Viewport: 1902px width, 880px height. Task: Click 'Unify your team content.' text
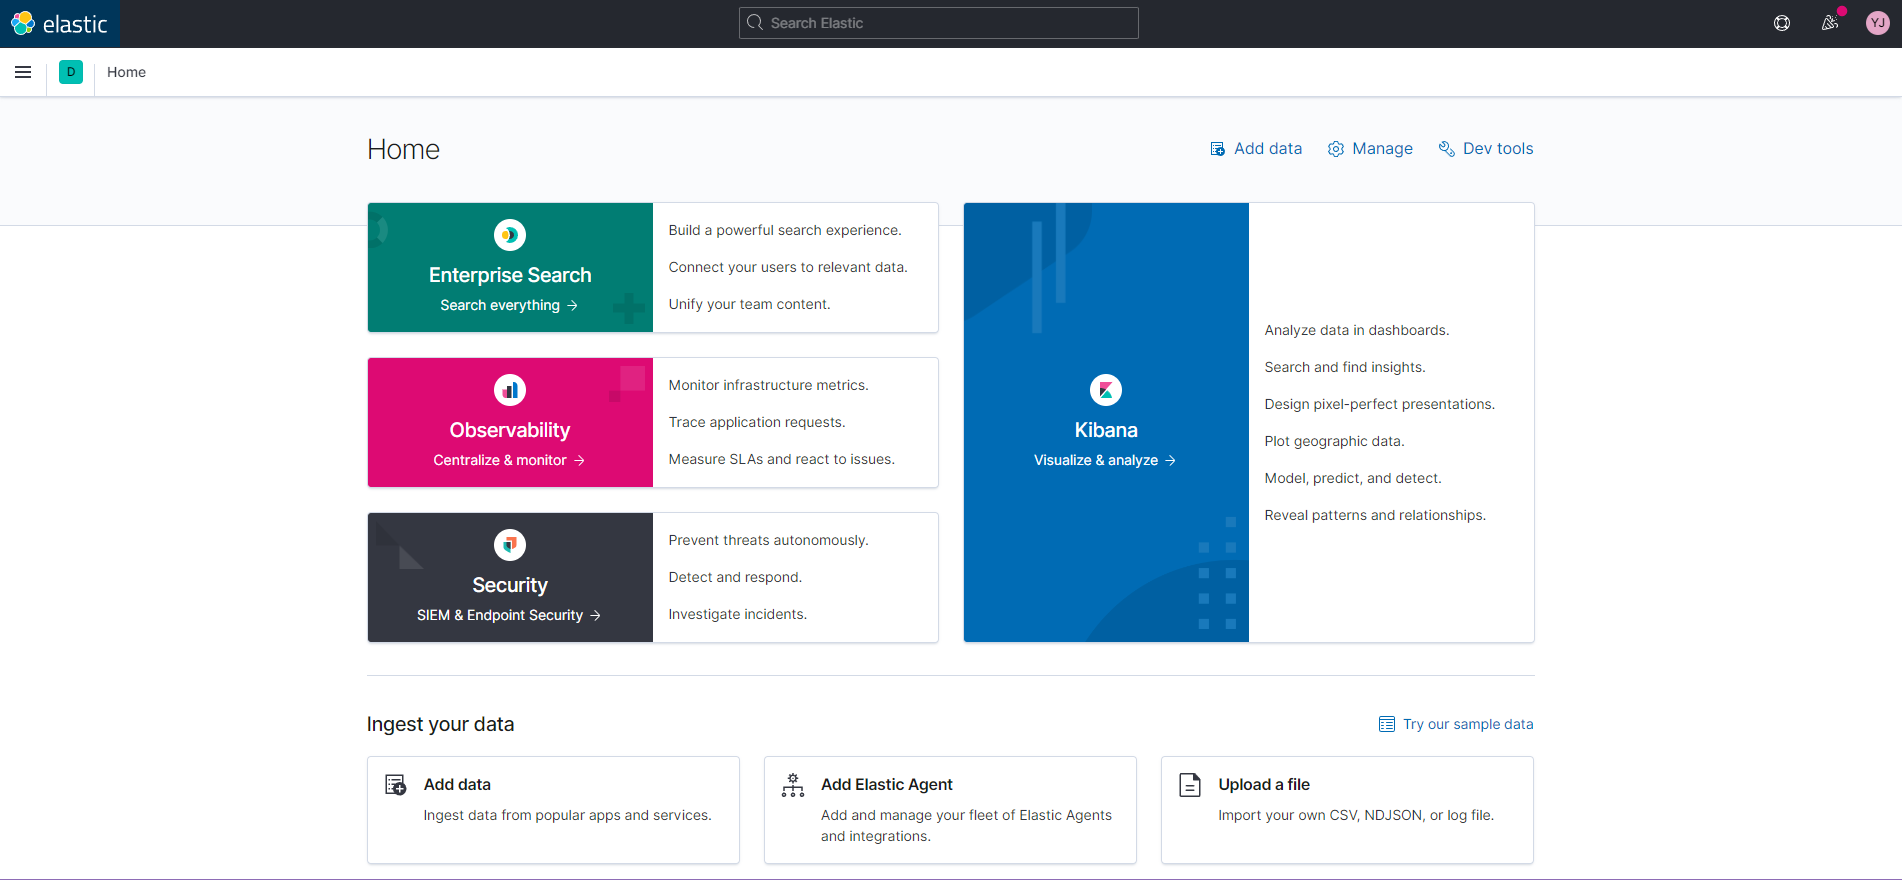750,304
